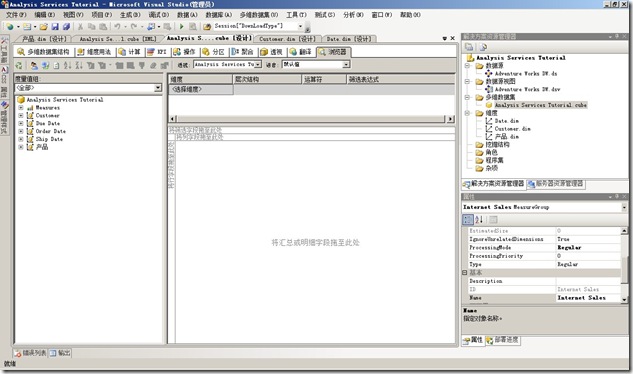Click the New Project icon
This screenshot has height=374, width=633.
pyautogui.click(x=9, y=27)
